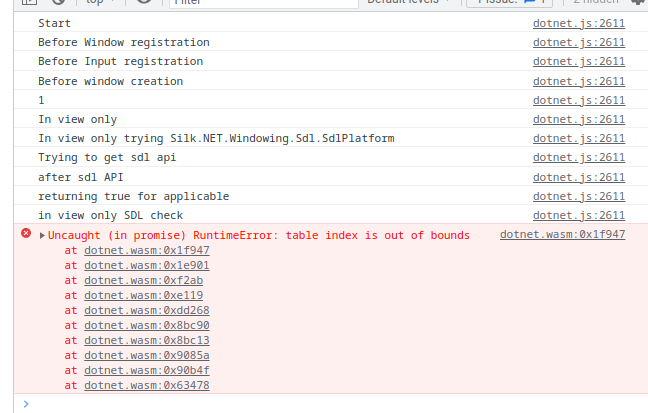Click the Filter text field

point(262,3)
